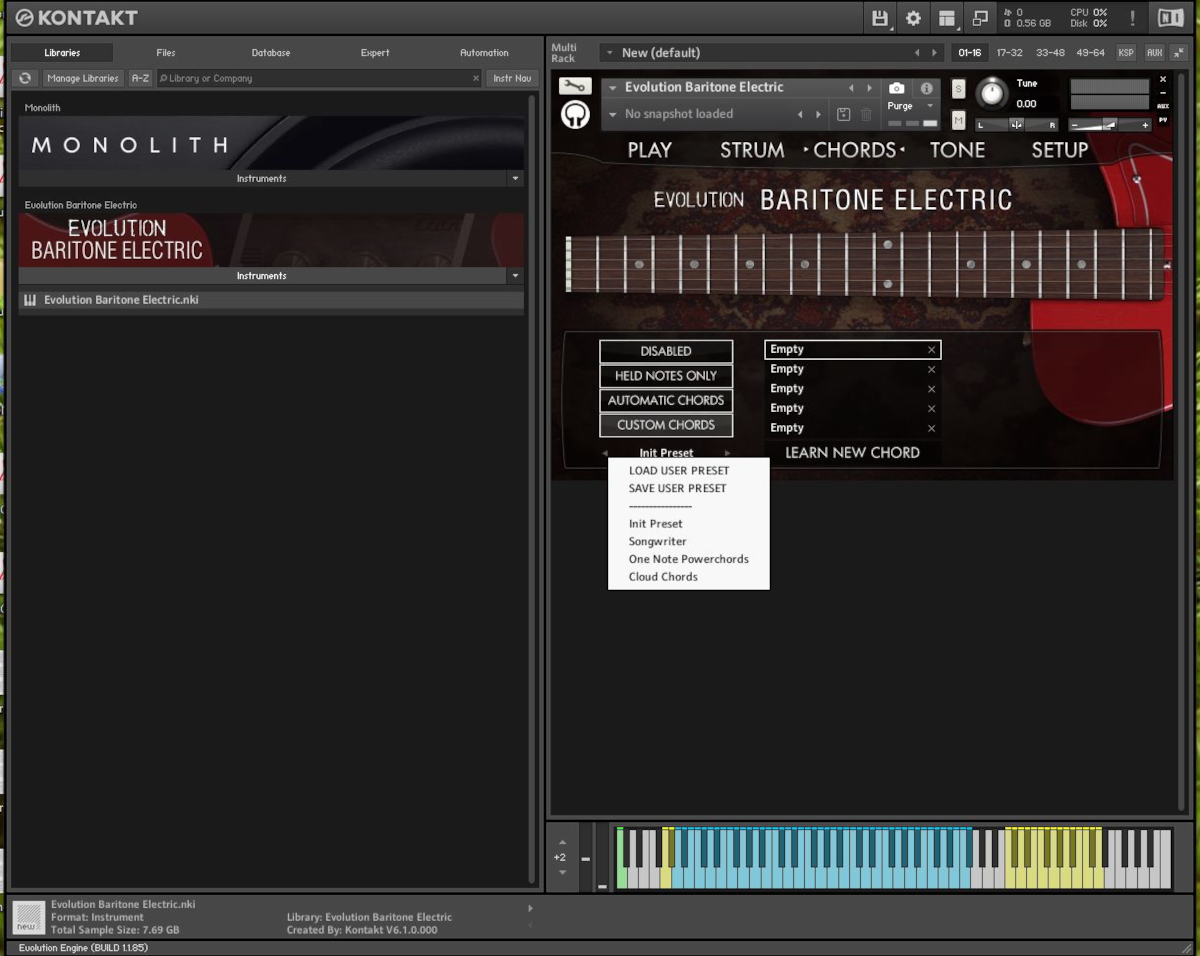Go to next instrument arrow

870,88
